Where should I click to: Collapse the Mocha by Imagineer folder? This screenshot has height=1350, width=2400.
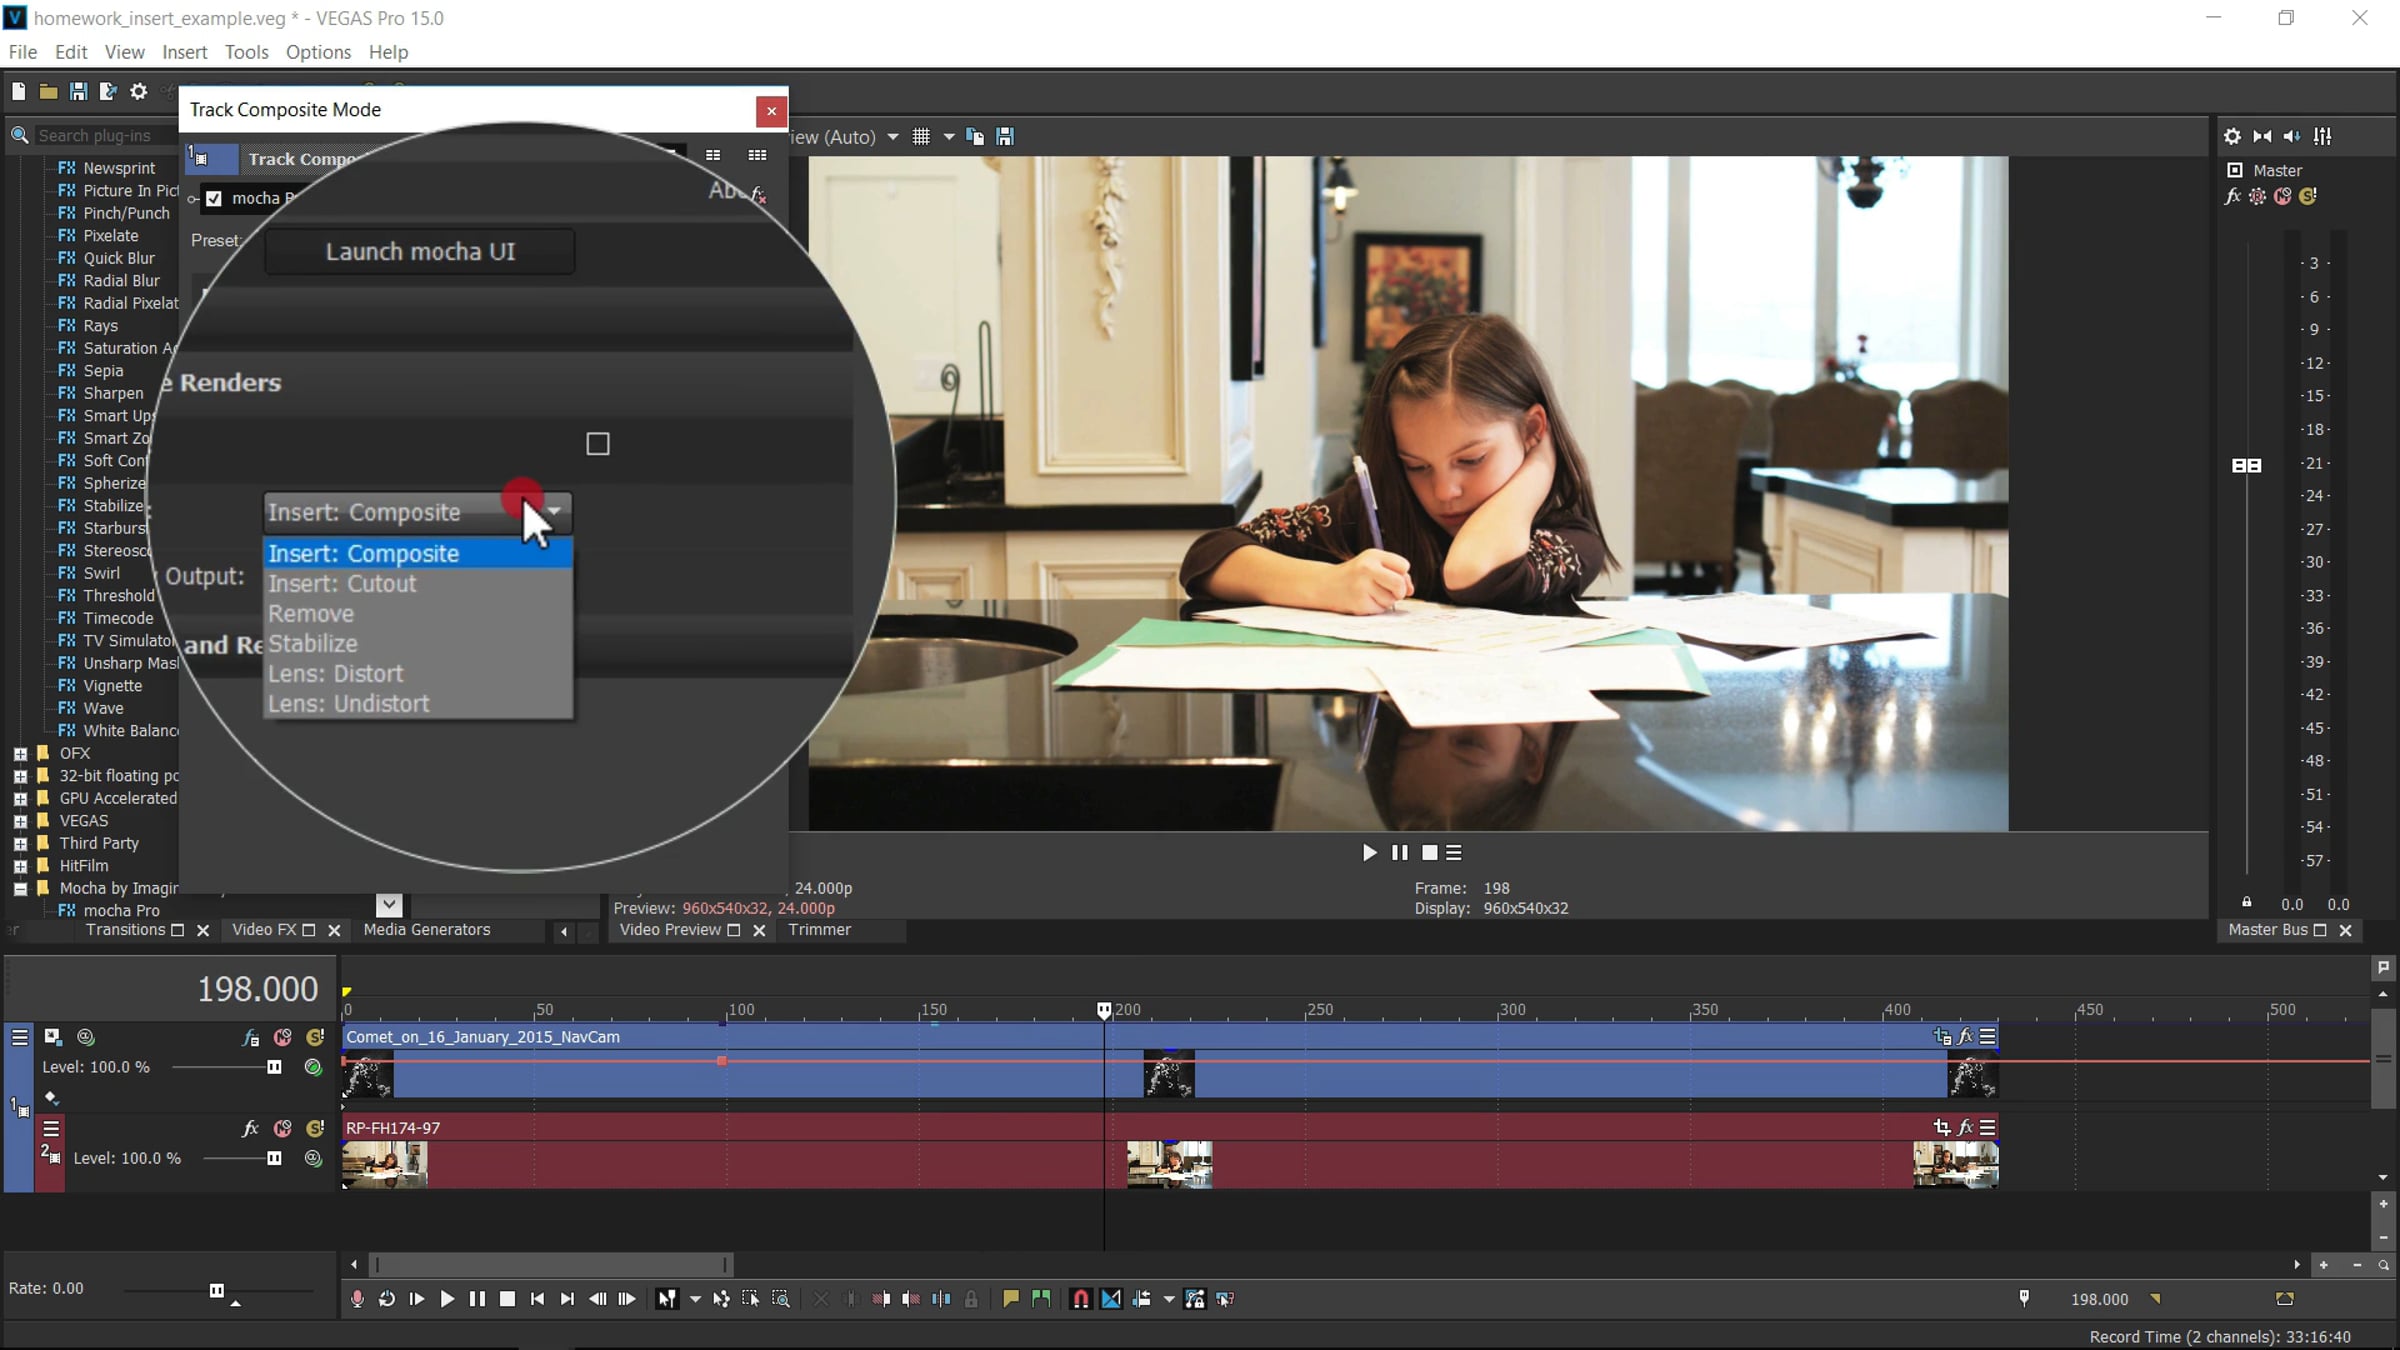[20, 889]
